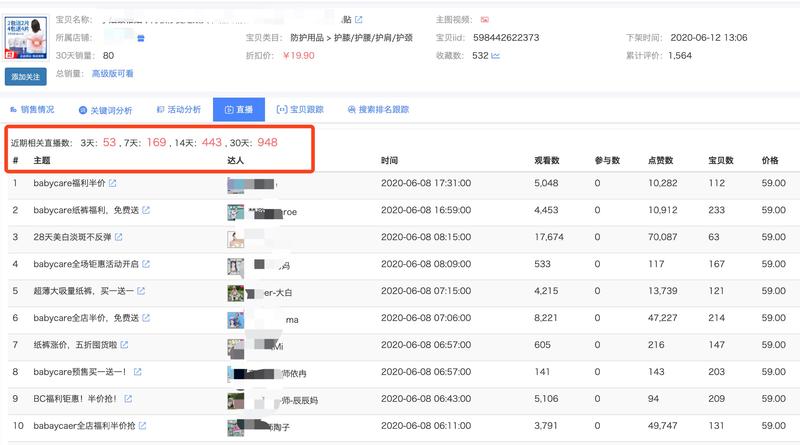
Task: Open the shop icon next to store name
Action: [x=141, y=38]
